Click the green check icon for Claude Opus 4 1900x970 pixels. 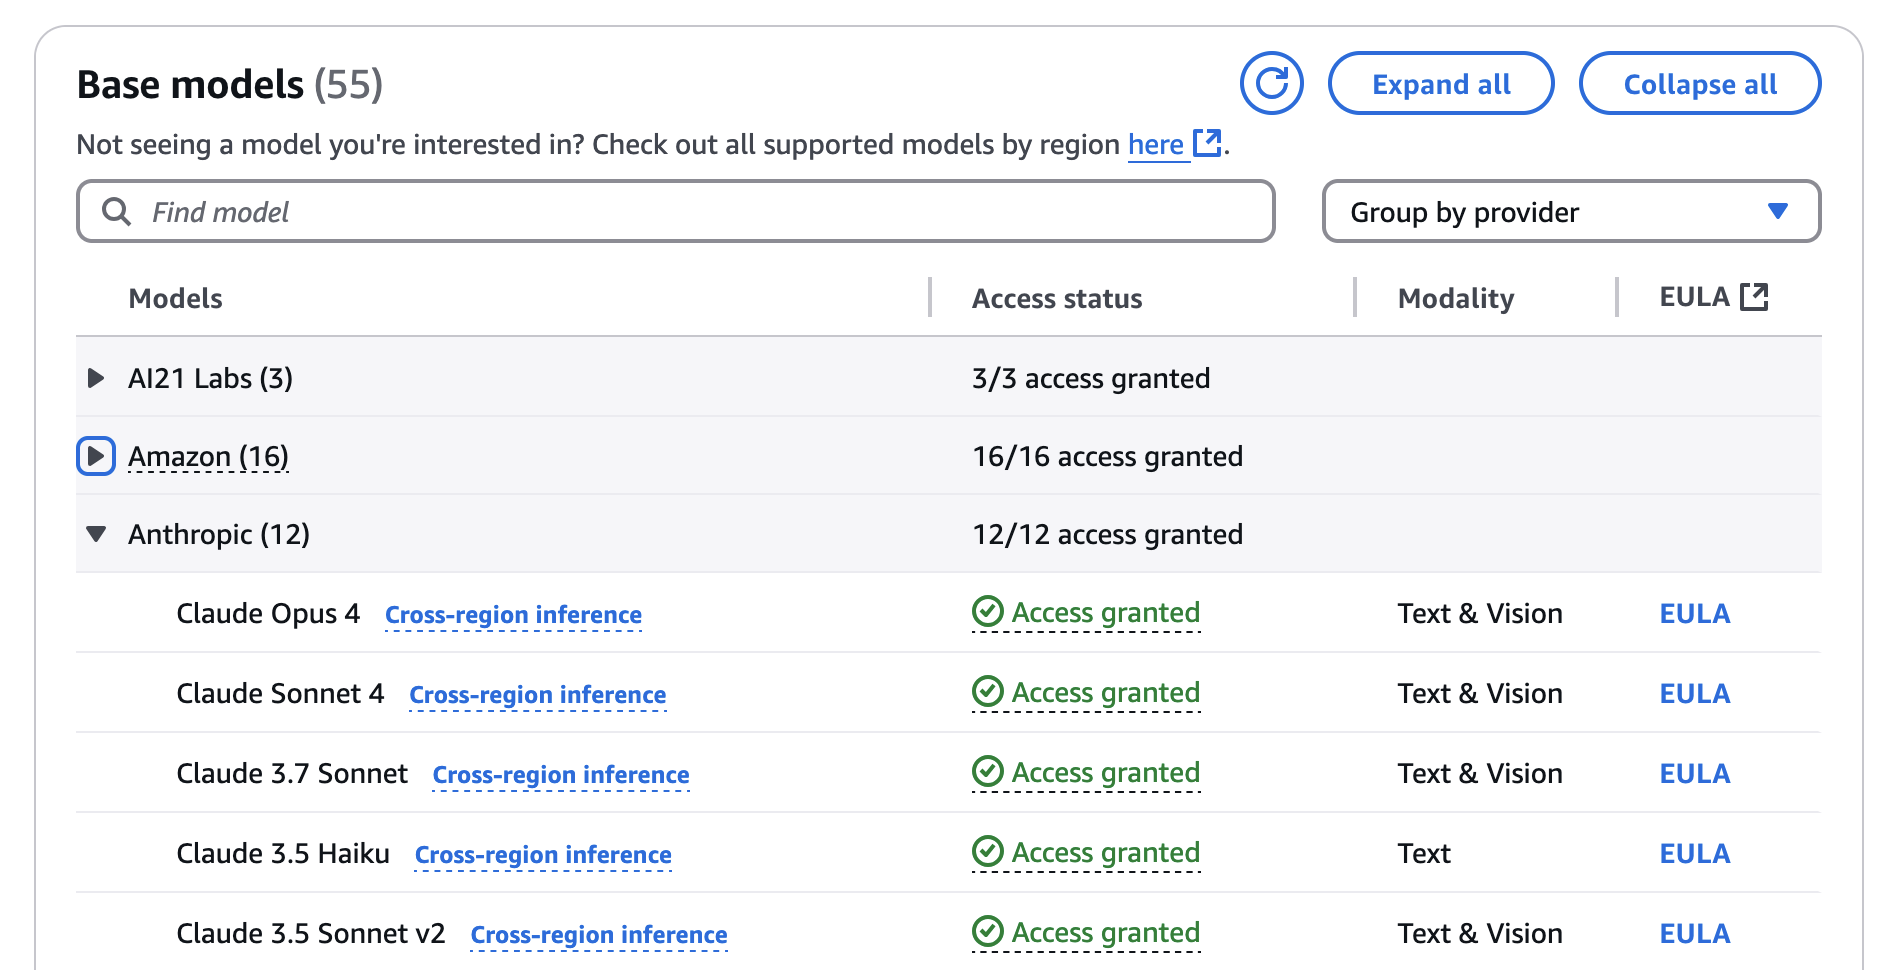click(988, 612)
